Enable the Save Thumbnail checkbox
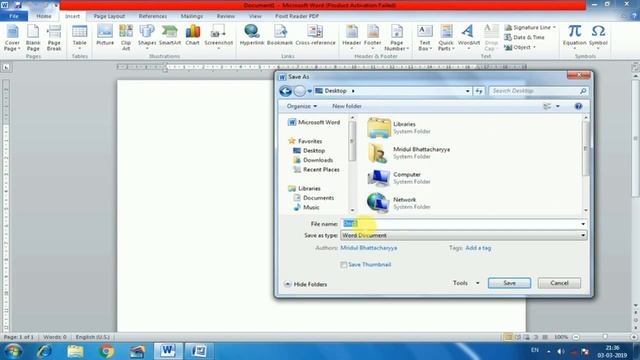This screenshot has height=360, width=640. [x=344, y=265]
